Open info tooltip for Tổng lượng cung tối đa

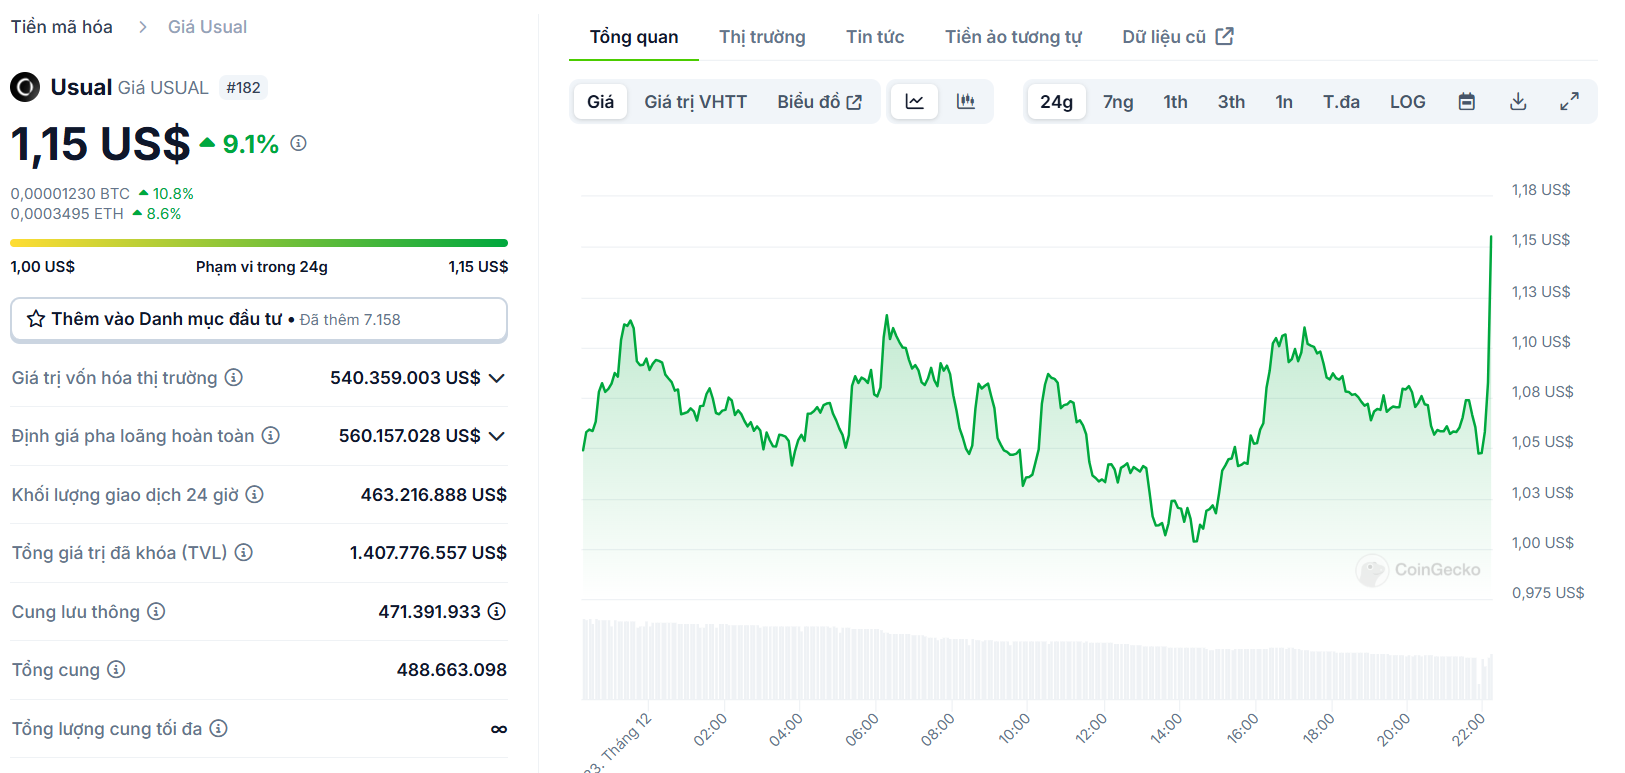(x=218, y=728)
